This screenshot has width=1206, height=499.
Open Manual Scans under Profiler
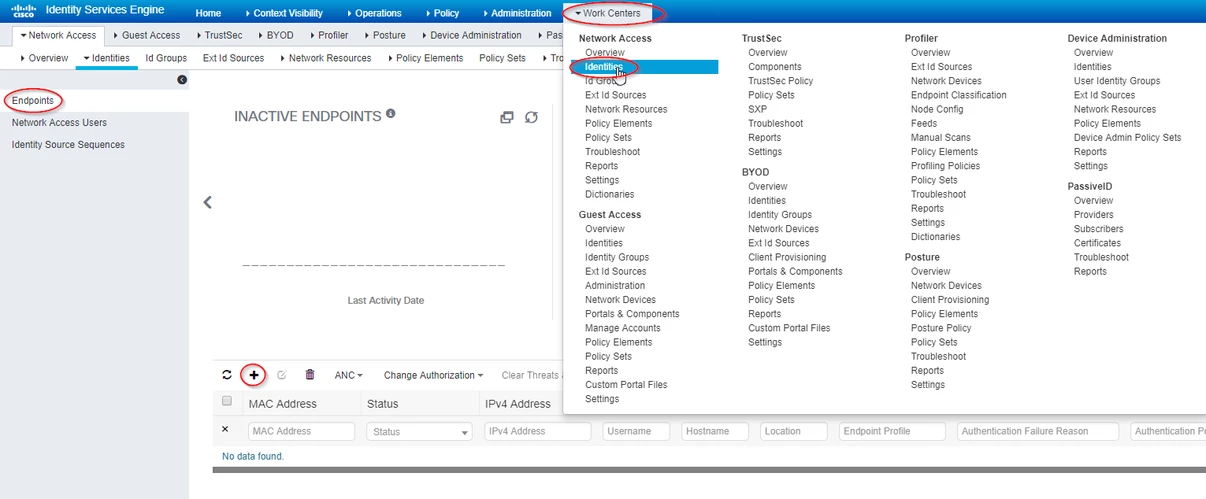click(x=940, y=138)
